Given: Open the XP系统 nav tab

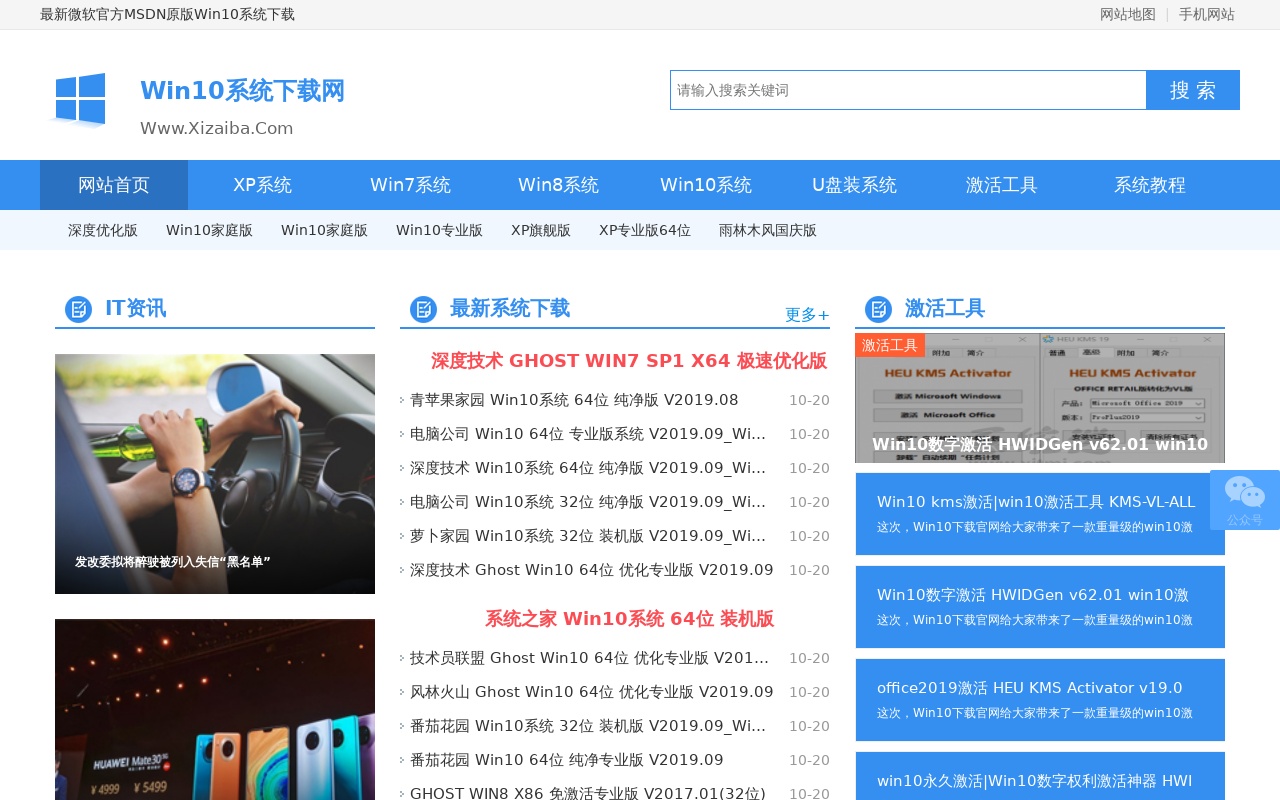Looking at the screenshot, I should coord(262,185).
